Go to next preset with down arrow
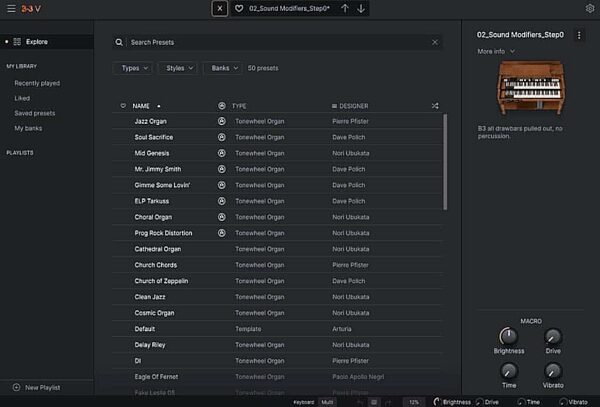Image resolution: width=600 pixels, height=407 pixels. (361, 8)
